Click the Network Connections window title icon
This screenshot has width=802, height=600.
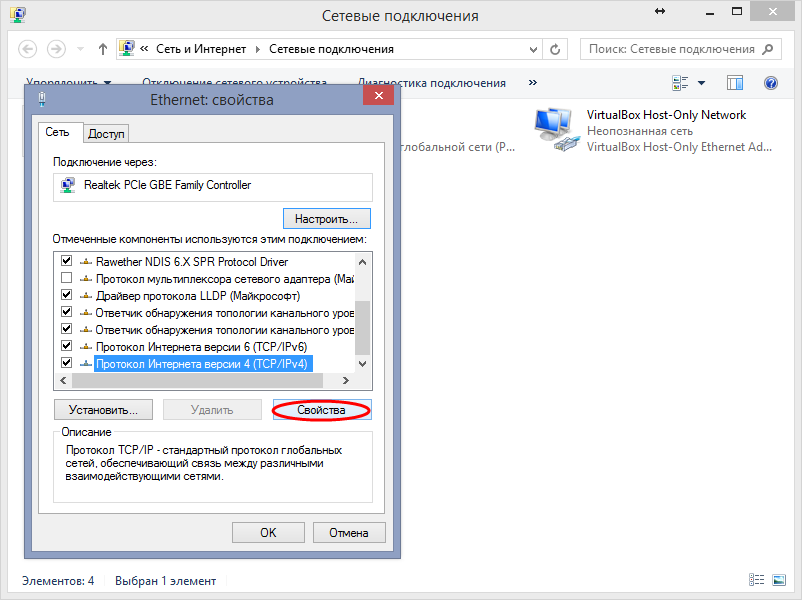[18, 15]
